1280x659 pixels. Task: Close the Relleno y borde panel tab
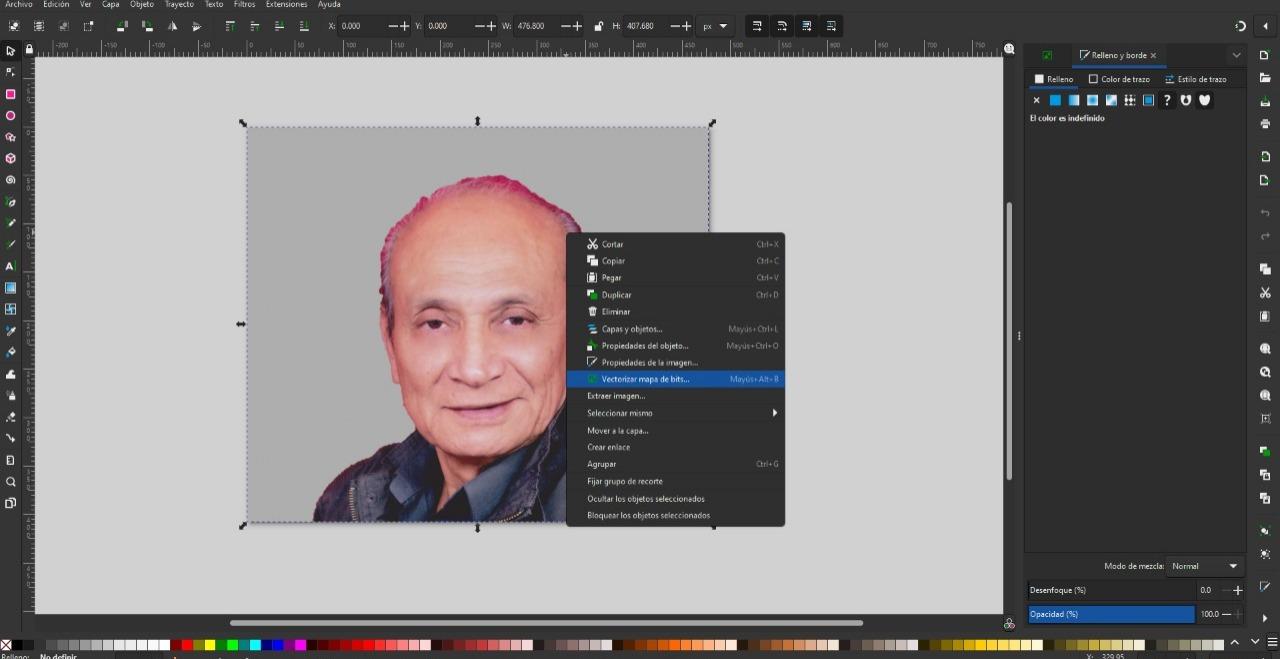1153,56
